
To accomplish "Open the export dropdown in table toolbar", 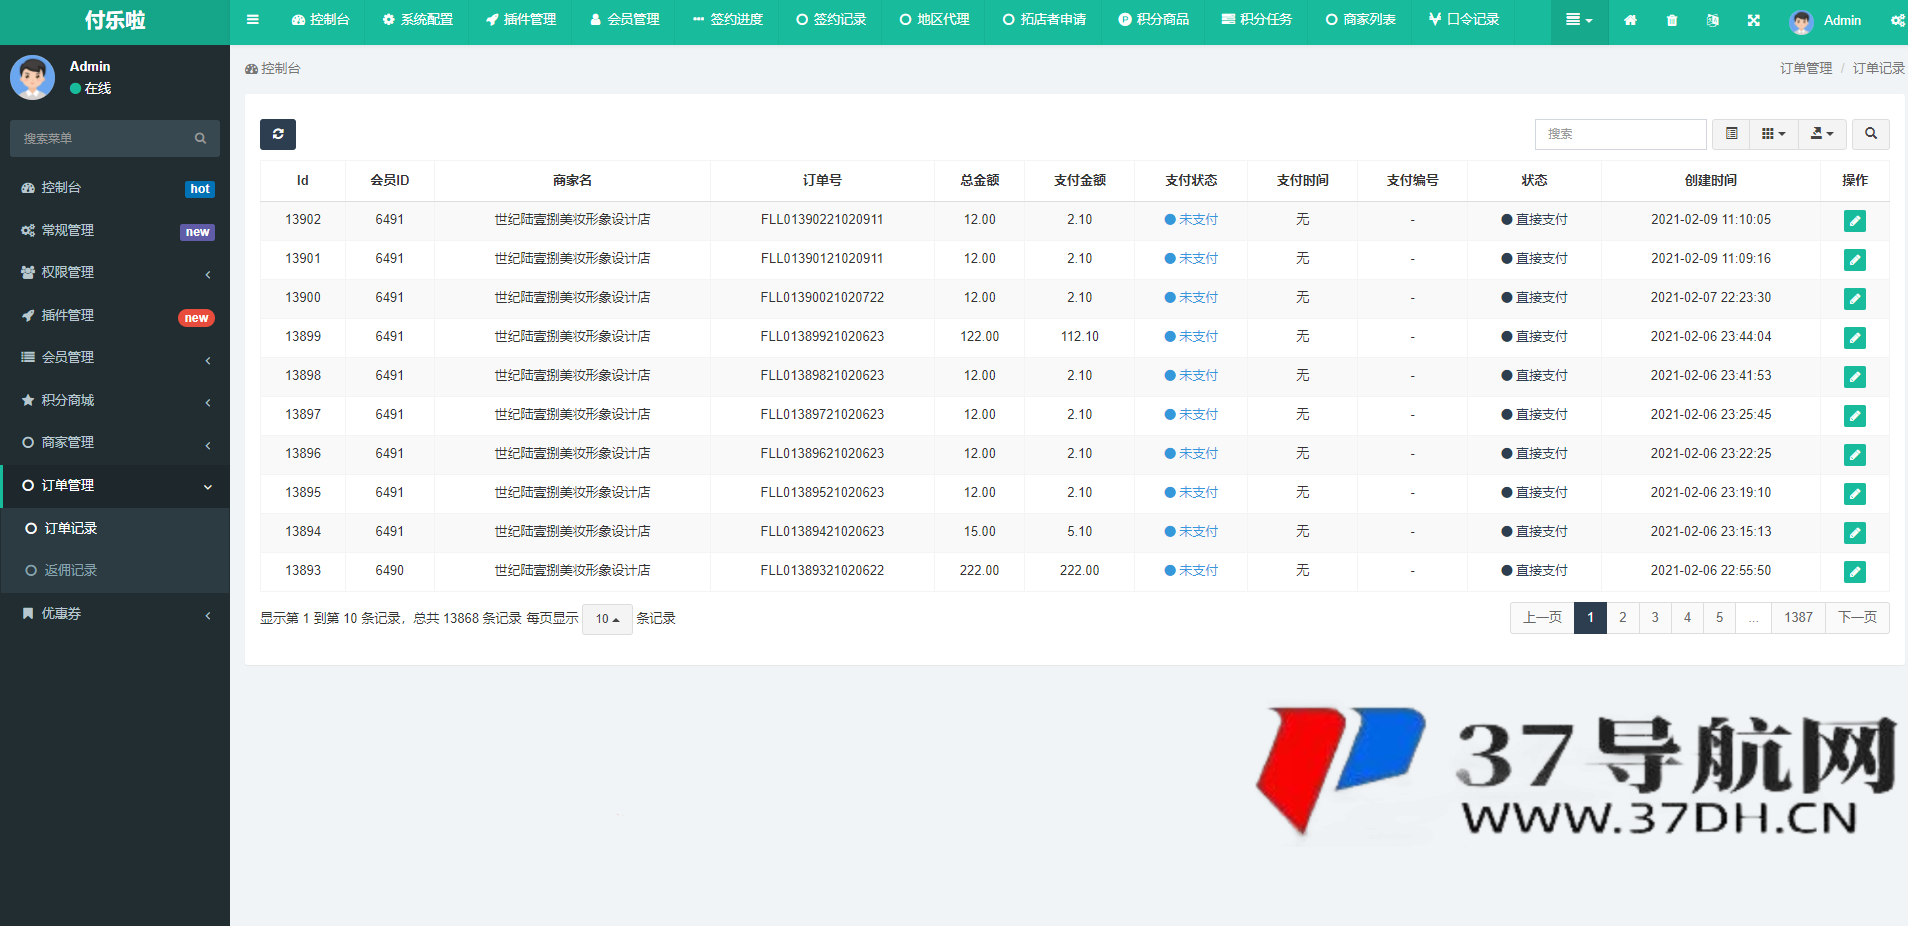I will [x=1821, y=133].
